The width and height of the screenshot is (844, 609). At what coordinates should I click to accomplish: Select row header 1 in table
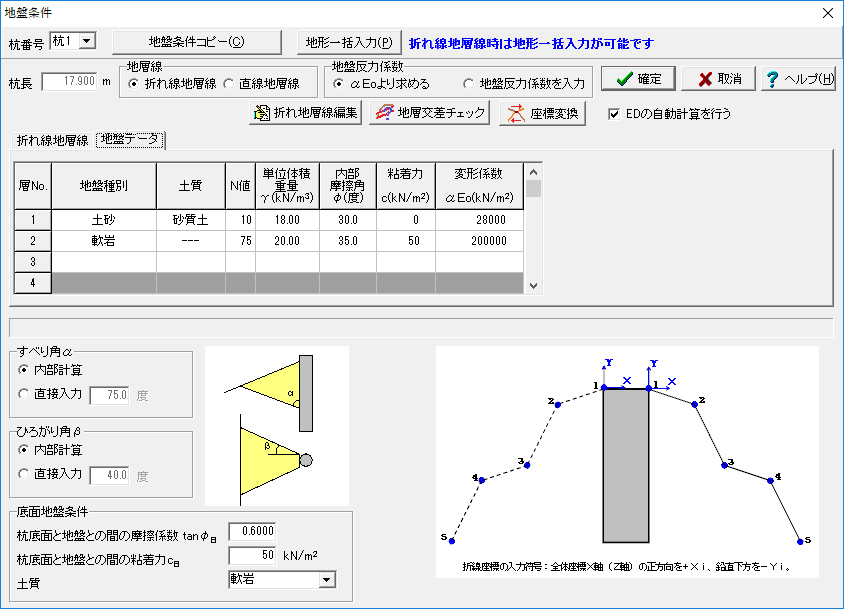point(33,220)
